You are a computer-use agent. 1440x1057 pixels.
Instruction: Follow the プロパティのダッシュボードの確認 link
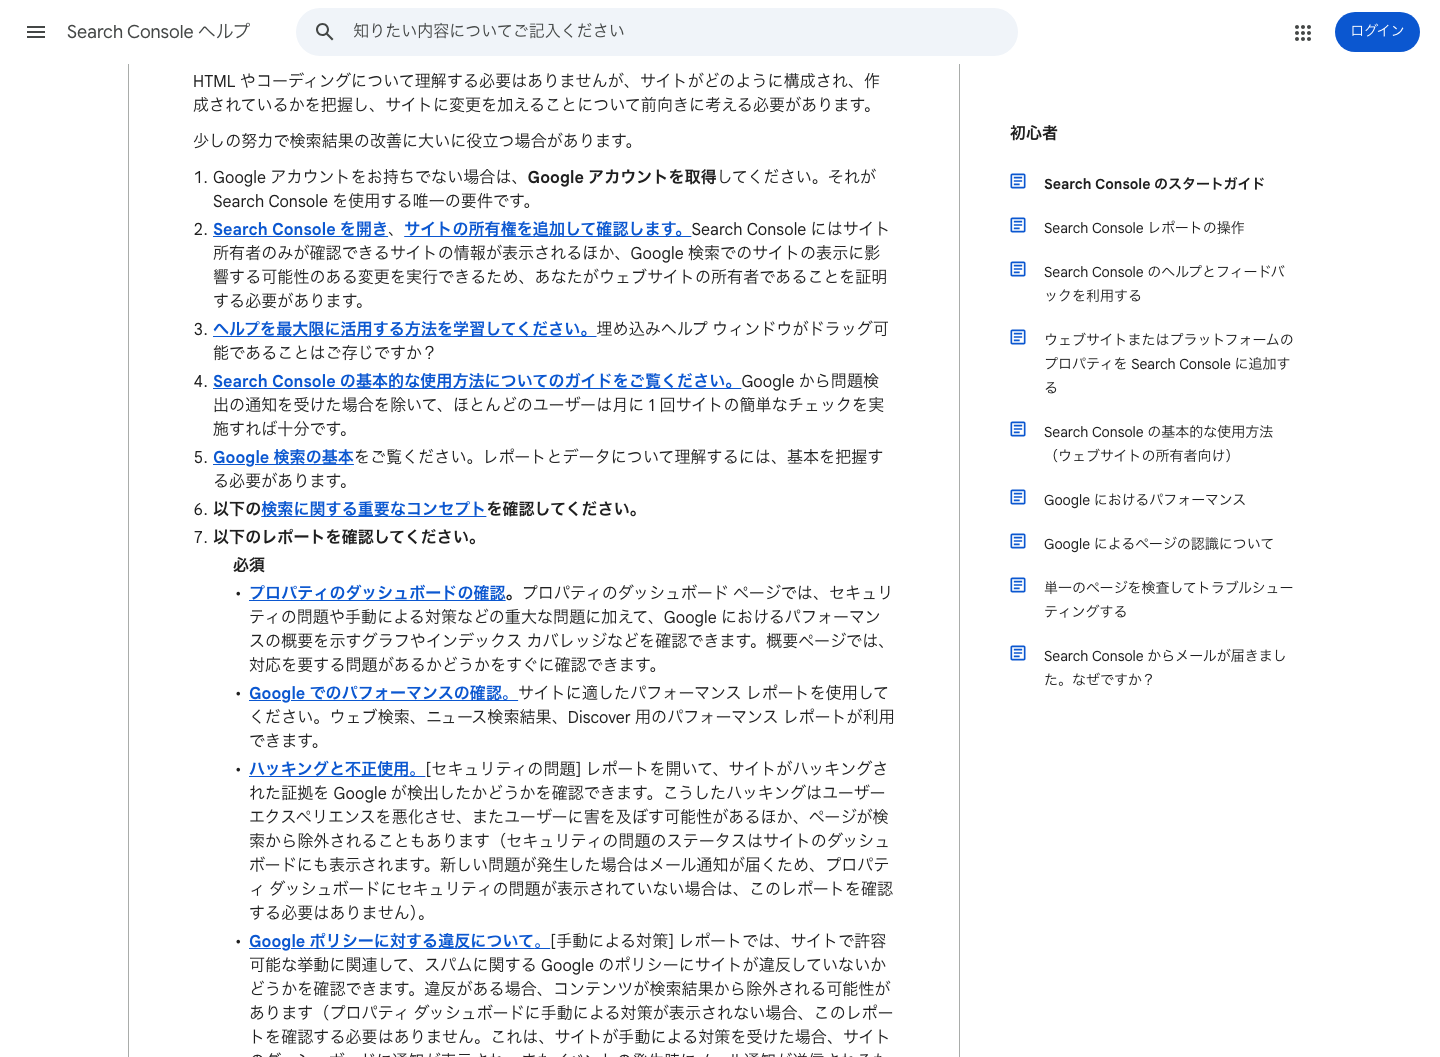tap(377, 593)
